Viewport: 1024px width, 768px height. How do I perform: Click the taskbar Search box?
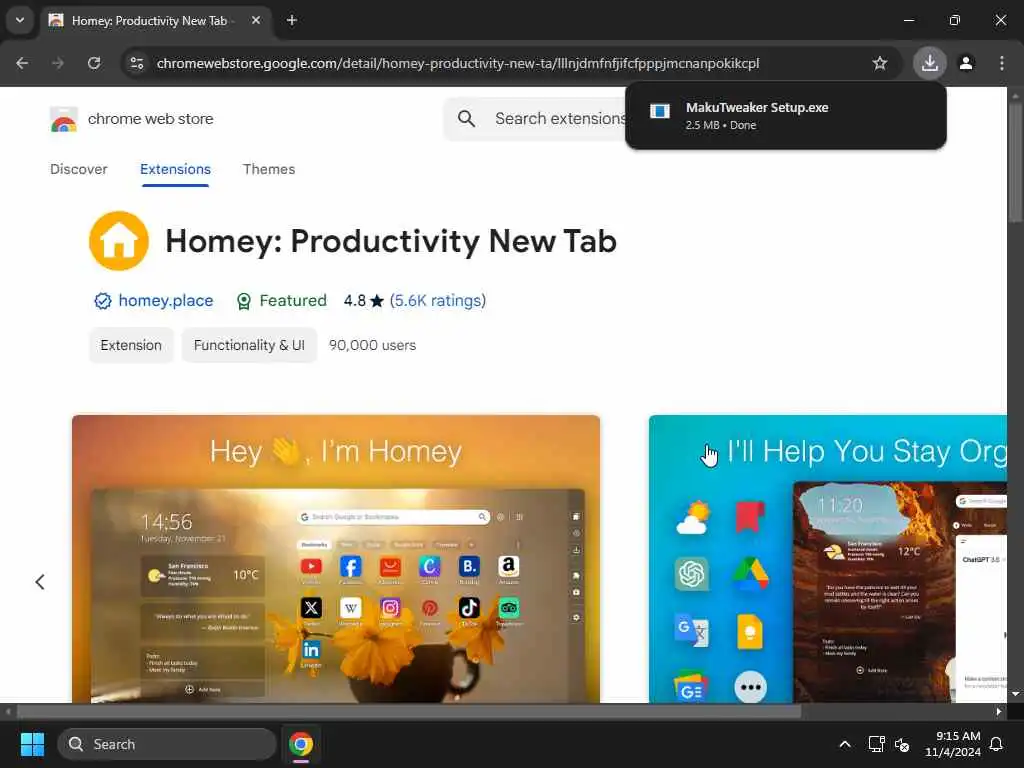coord(167,744)
